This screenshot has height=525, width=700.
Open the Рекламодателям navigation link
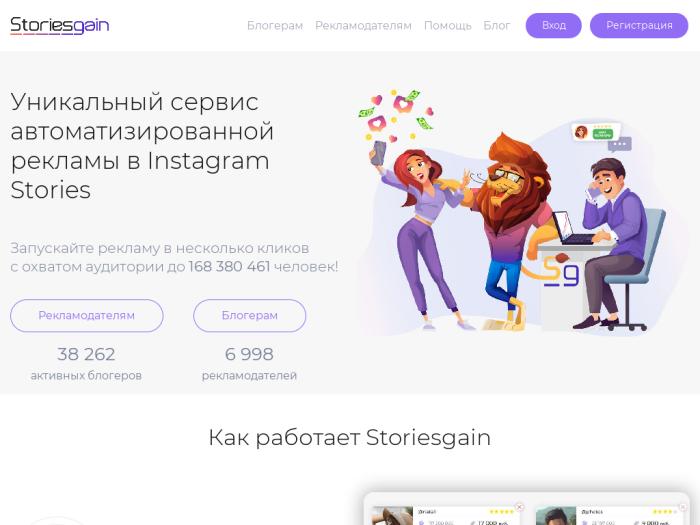(x=363, y=25)
